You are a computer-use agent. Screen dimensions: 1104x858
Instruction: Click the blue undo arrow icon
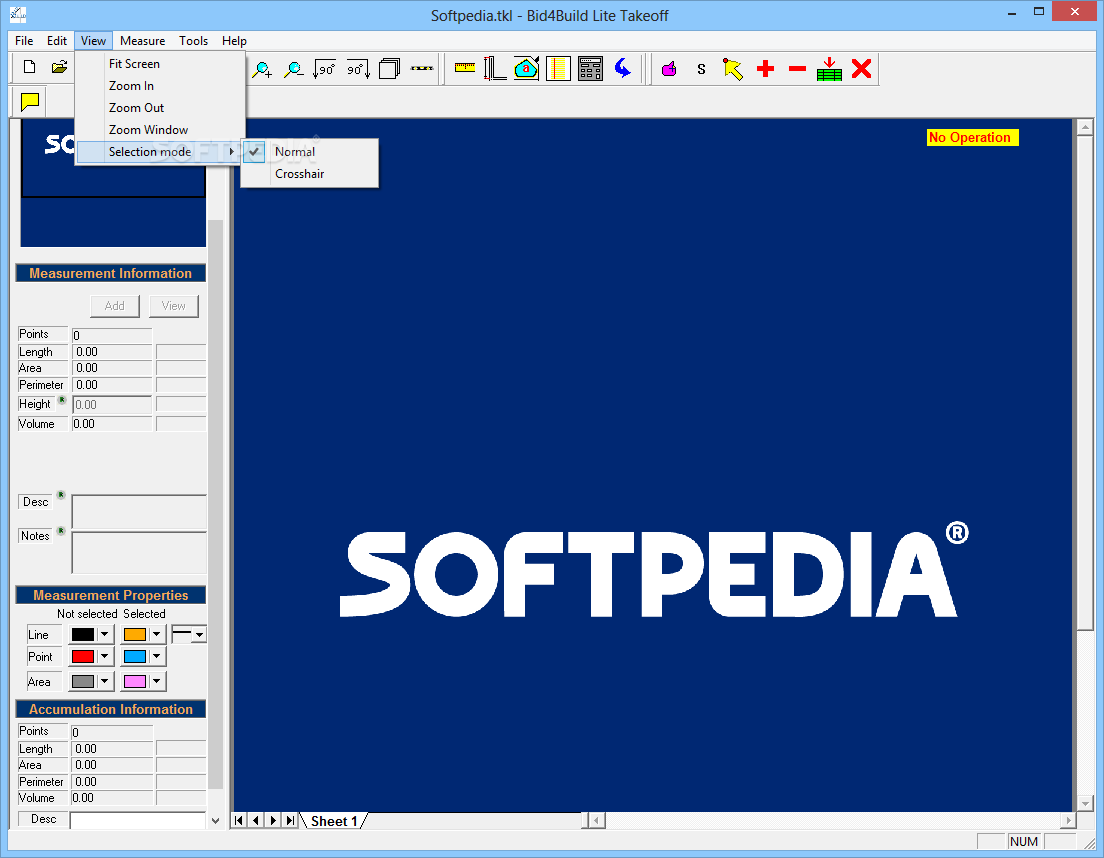coord(623,68)
